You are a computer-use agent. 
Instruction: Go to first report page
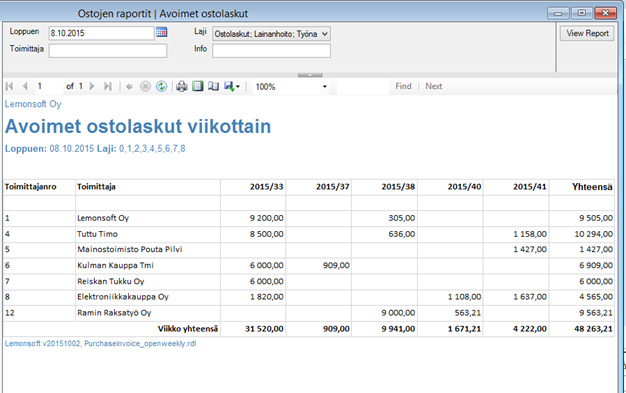click(10, 86)
